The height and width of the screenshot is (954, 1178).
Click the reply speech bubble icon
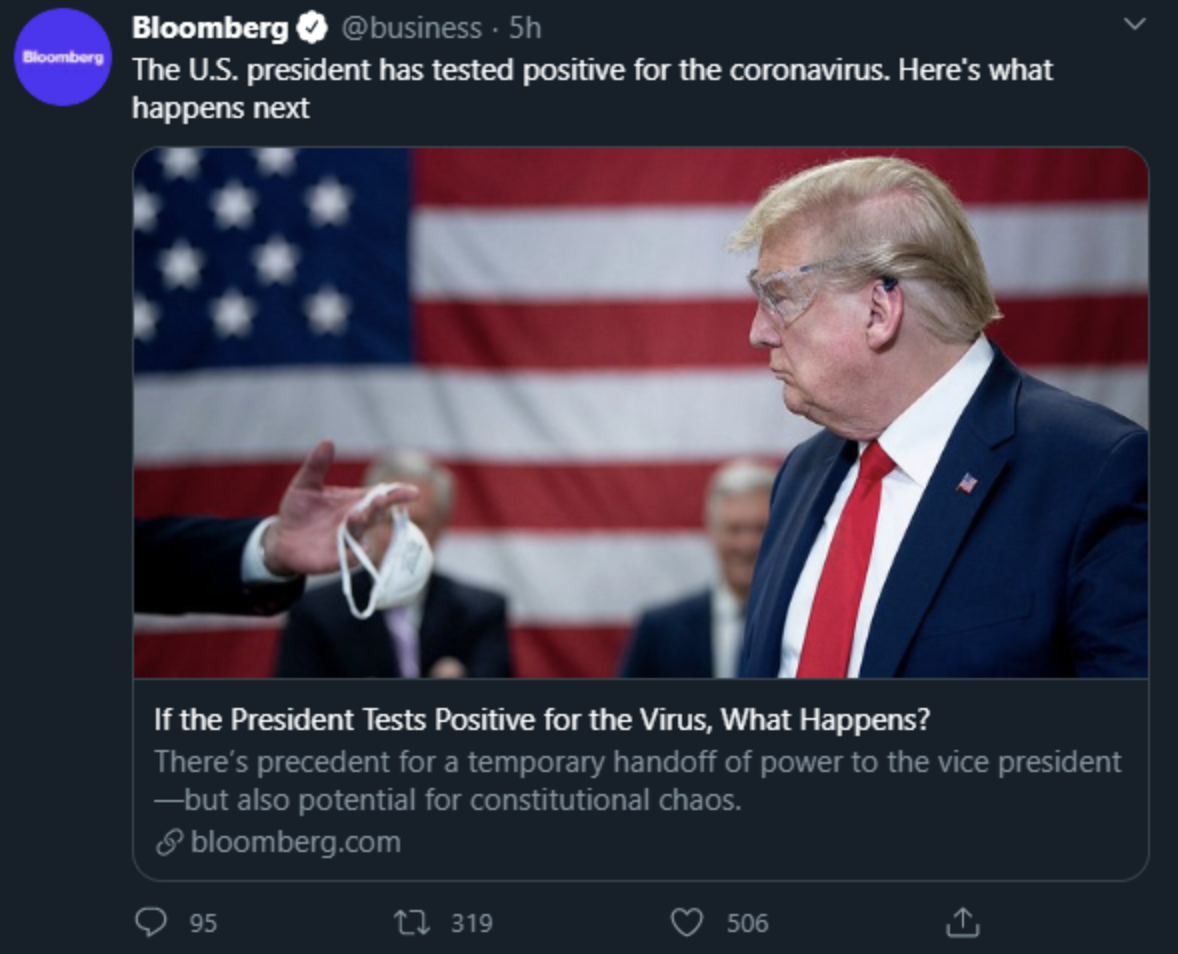pos(150,921)
